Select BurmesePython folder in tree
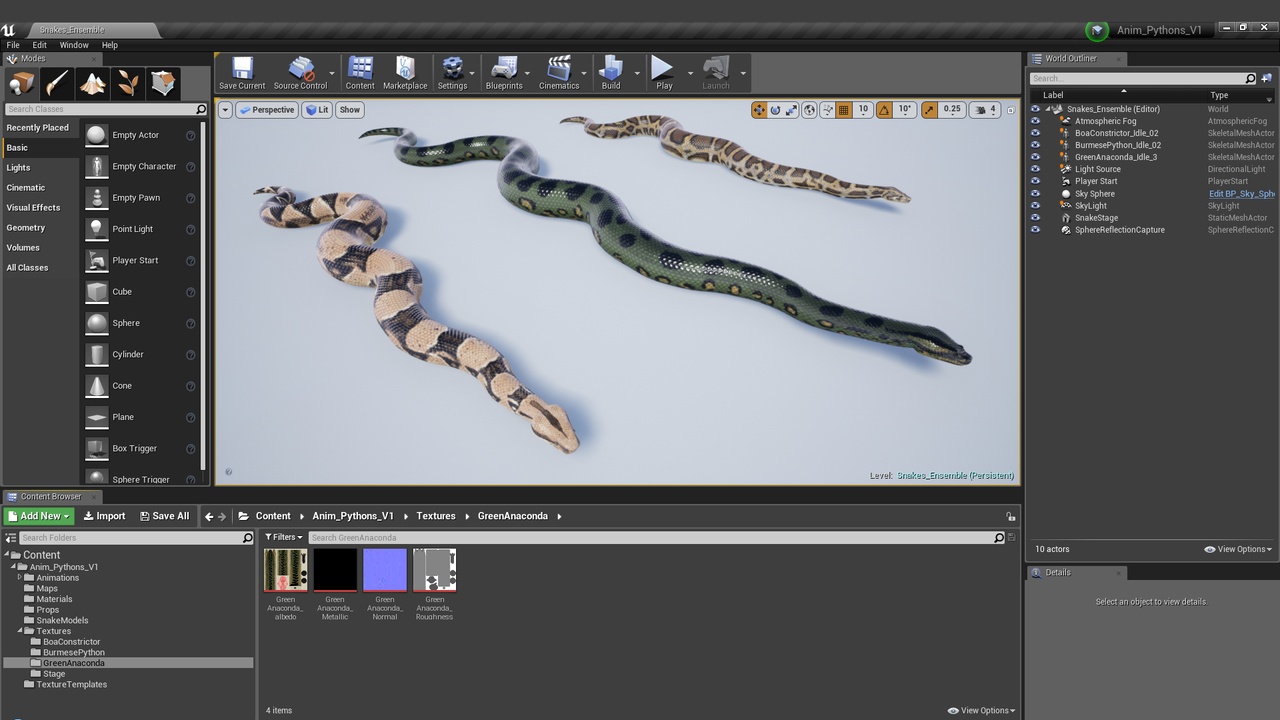The width and height of the screenshot is (1280, 720). (x=73, y=652)
